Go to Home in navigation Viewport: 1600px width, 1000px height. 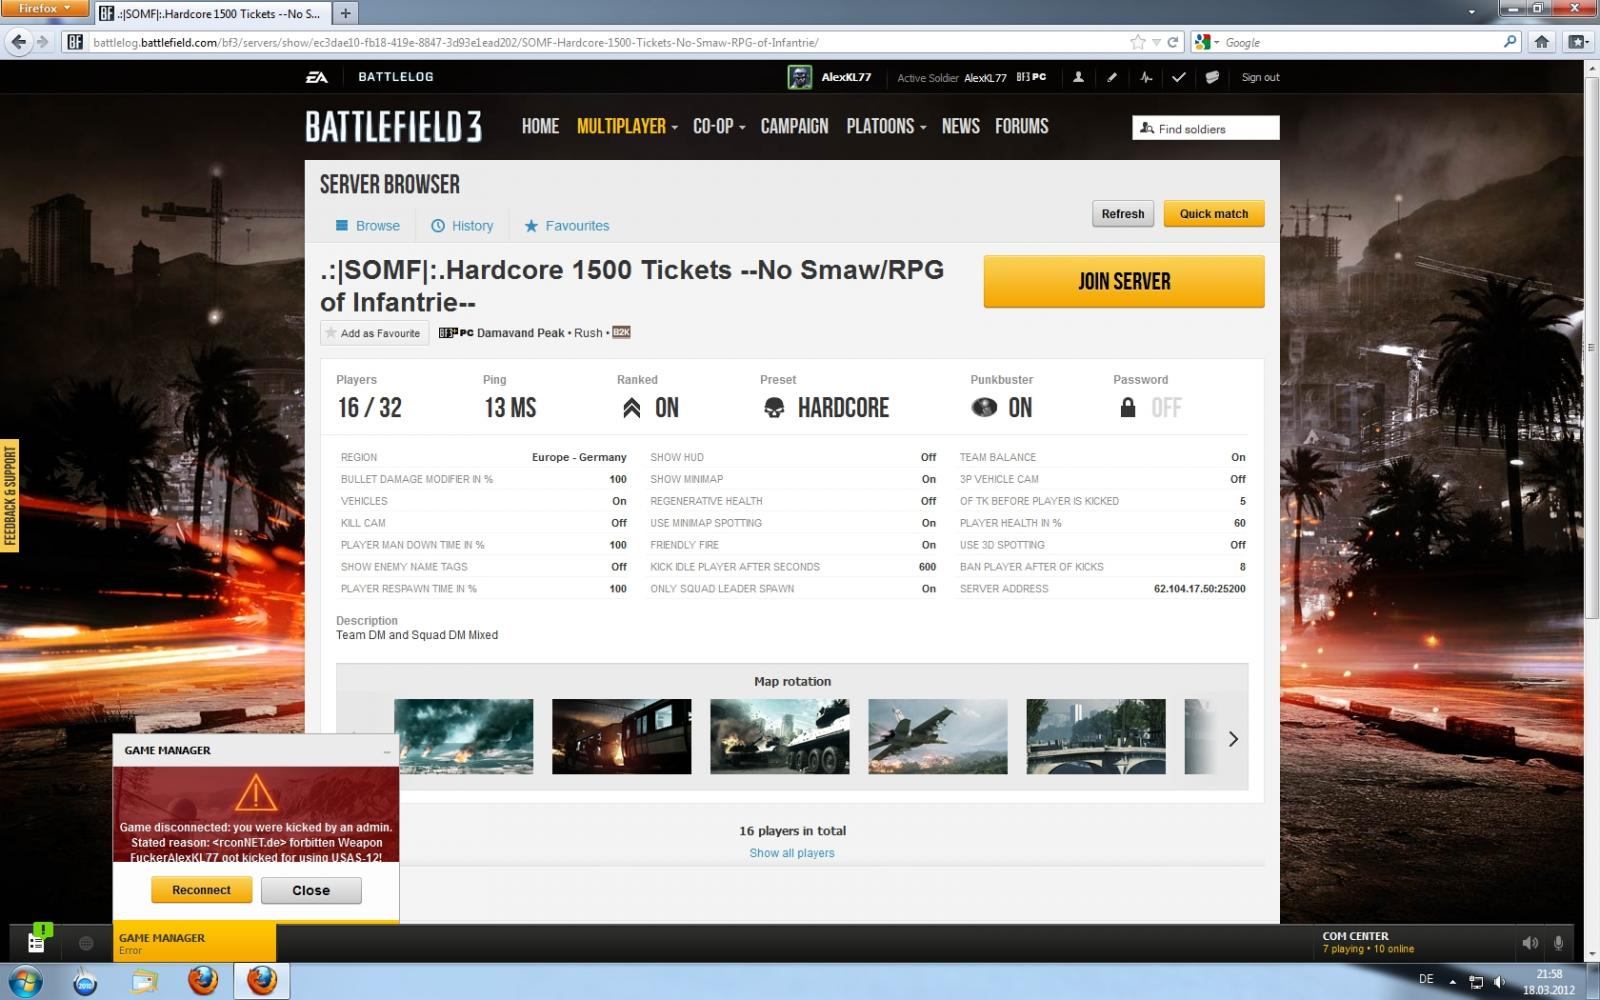[540, 126]
